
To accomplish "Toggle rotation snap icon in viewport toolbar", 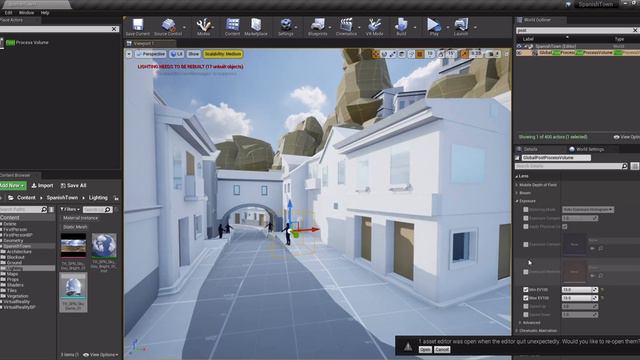I will pos(441,54).
